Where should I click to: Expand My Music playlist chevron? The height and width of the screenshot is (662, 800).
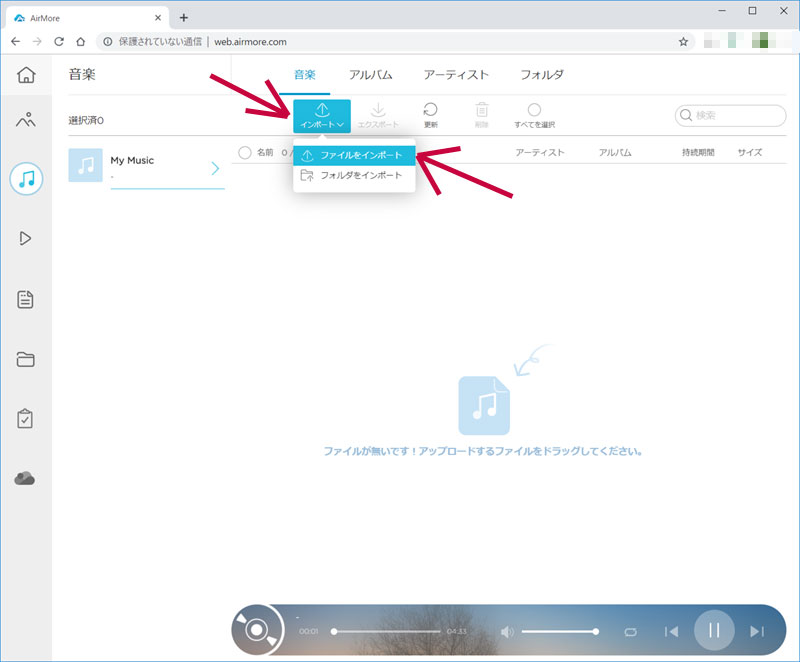(215, 168)
